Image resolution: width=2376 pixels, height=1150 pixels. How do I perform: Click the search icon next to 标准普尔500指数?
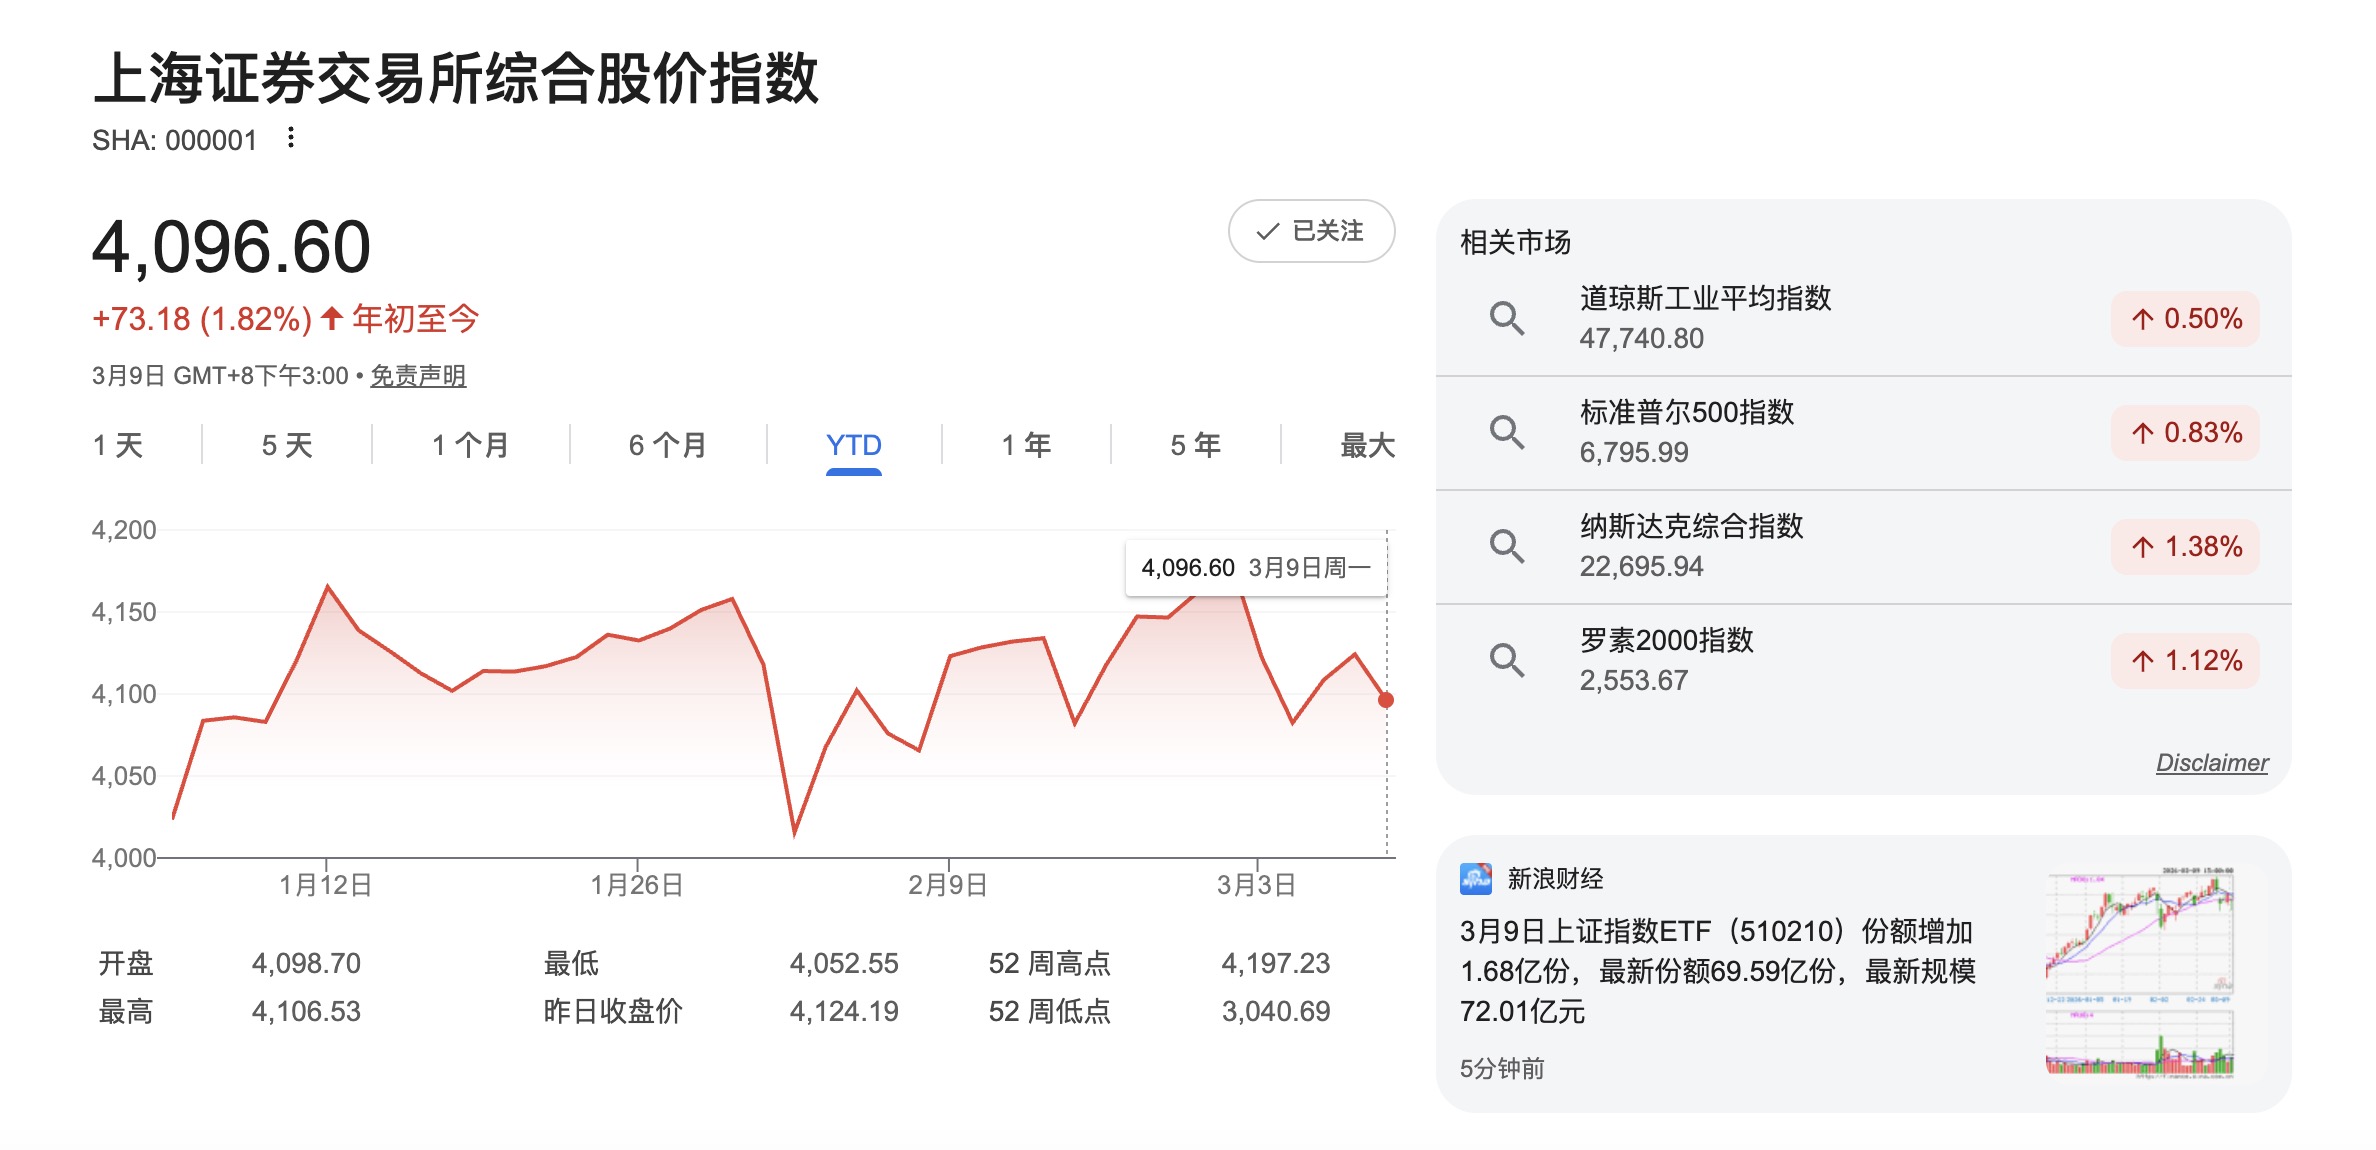[1506, 432]
